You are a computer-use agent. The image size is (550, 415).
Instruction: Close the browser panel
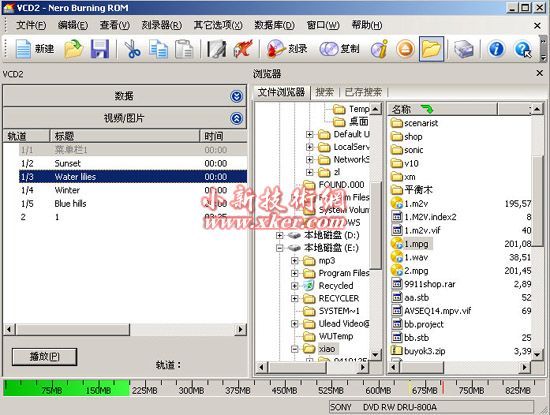pos(539,73)
